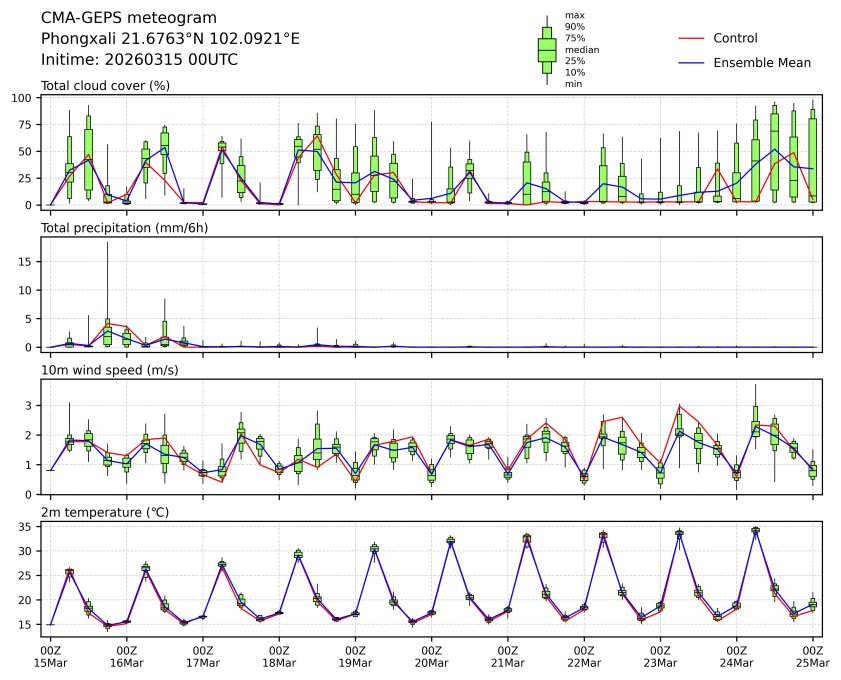
Task: Select the Ensemble Mean legend label
Action: (761, 62)
